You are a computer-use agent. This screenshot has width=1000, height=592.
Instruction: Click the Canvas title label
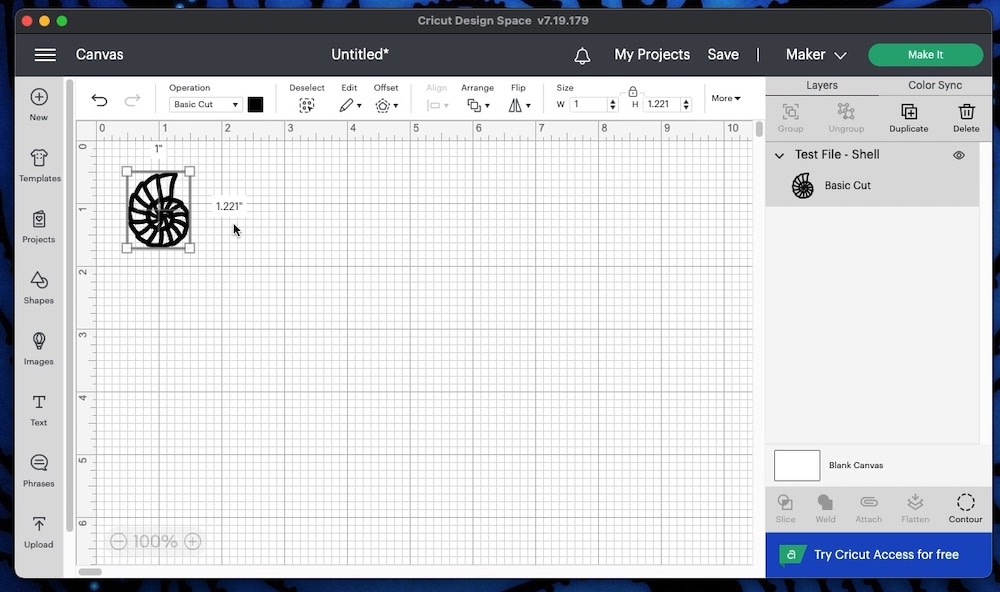click(x=99, y=55)
